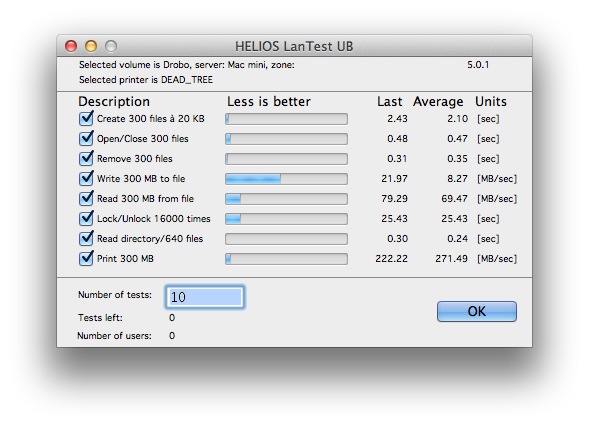Click the Units column header

click(491, 101)
